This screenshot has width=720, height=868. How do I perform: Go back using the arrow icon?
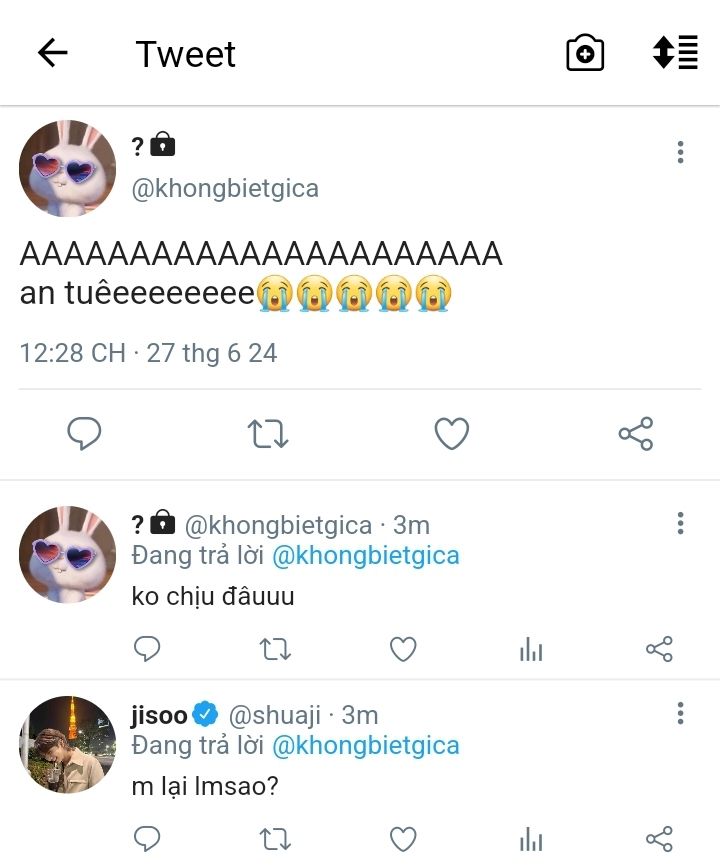[52, 53]
